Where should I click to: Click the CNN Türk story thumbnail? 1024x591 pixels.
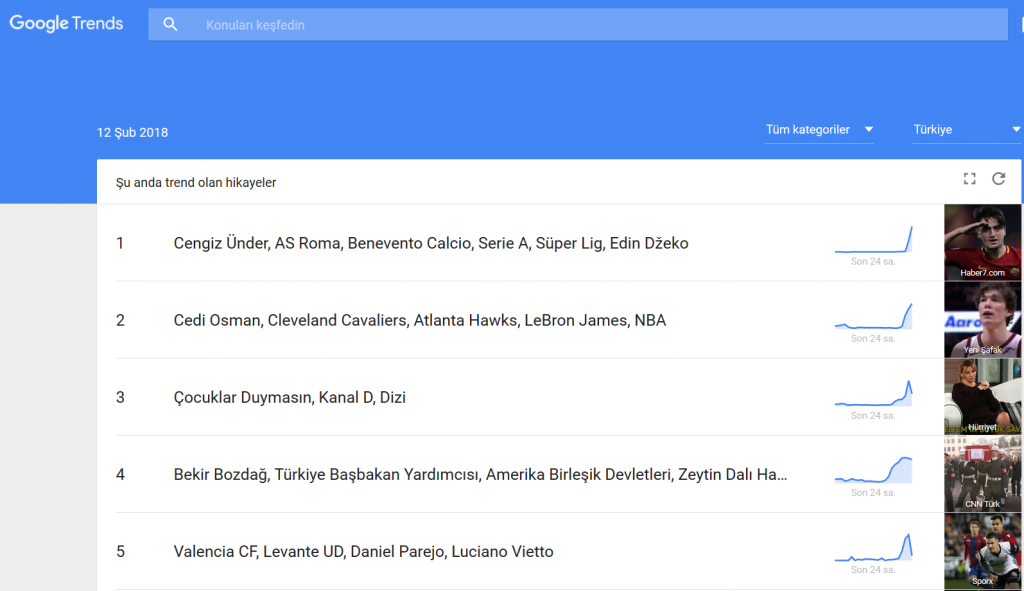click(982, 473)
